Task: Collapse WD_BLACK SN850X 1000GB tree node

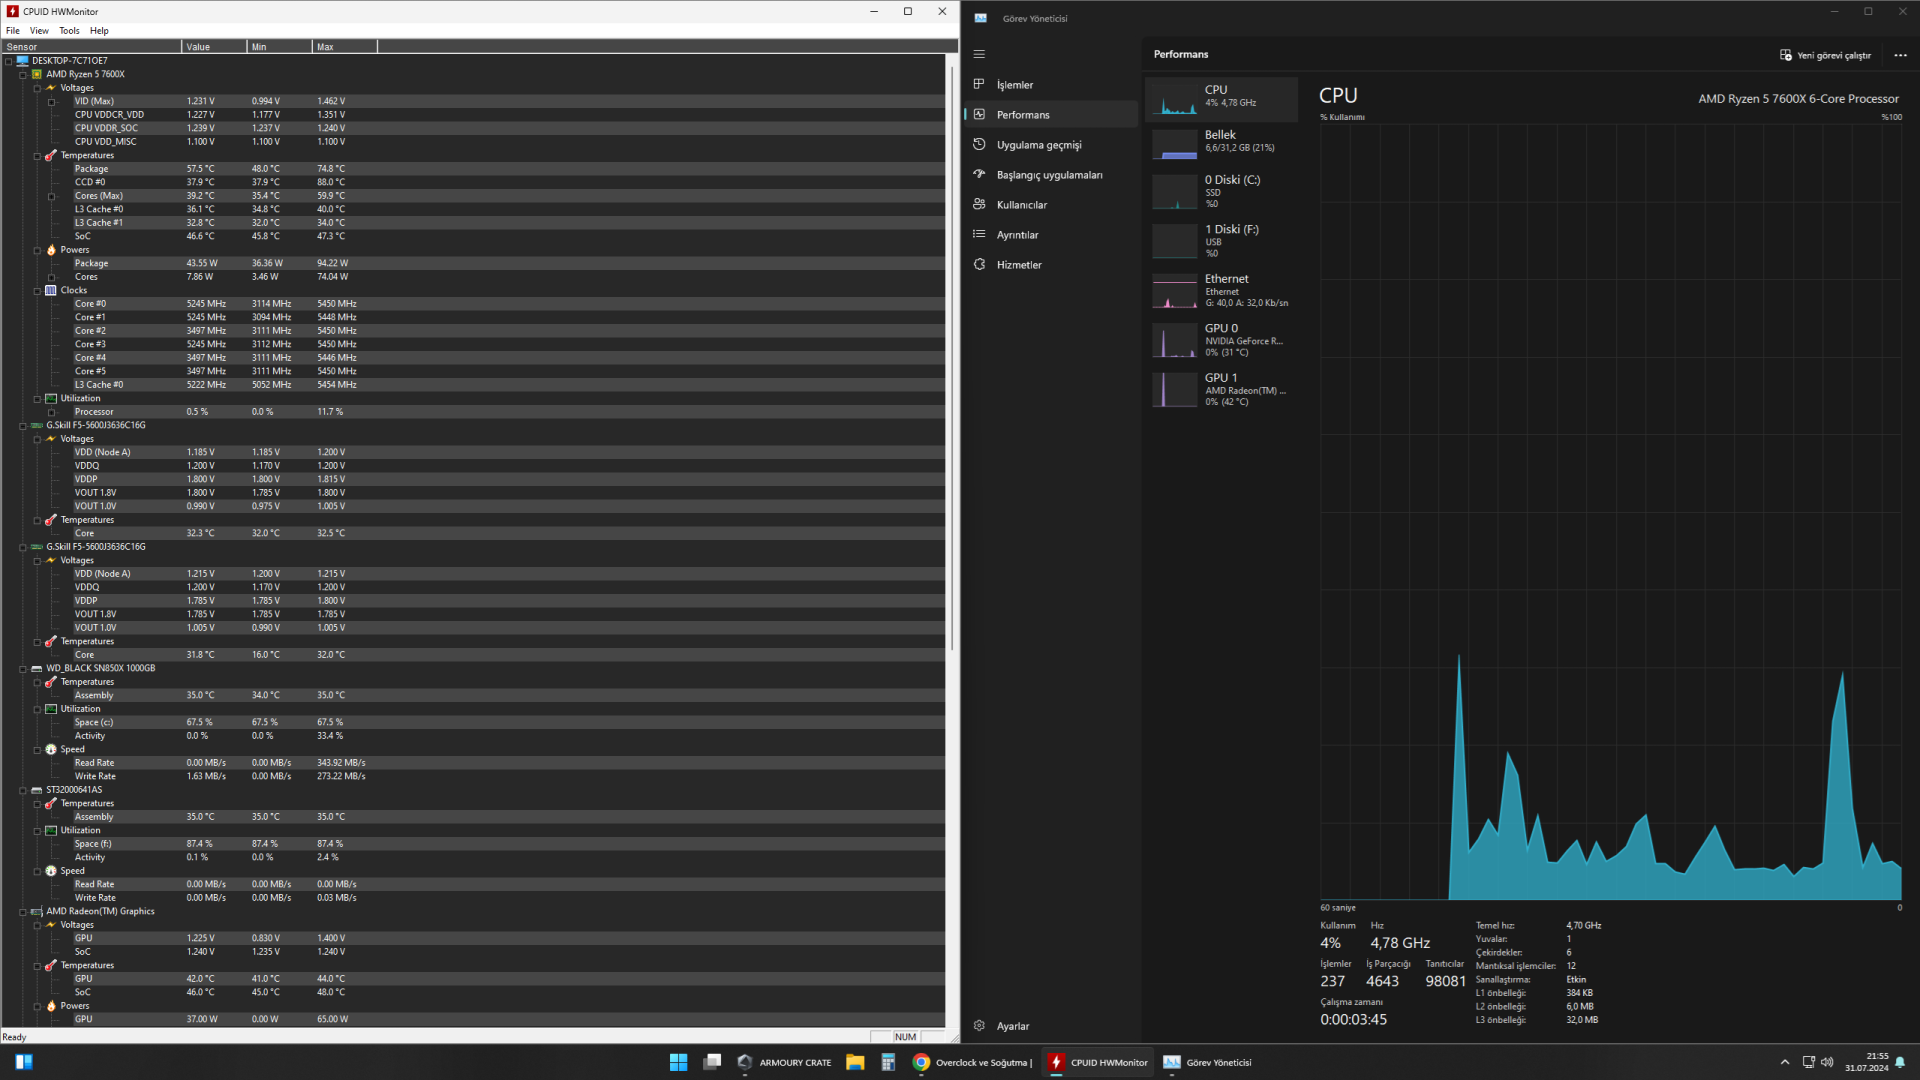Action: tap(23, 669)
